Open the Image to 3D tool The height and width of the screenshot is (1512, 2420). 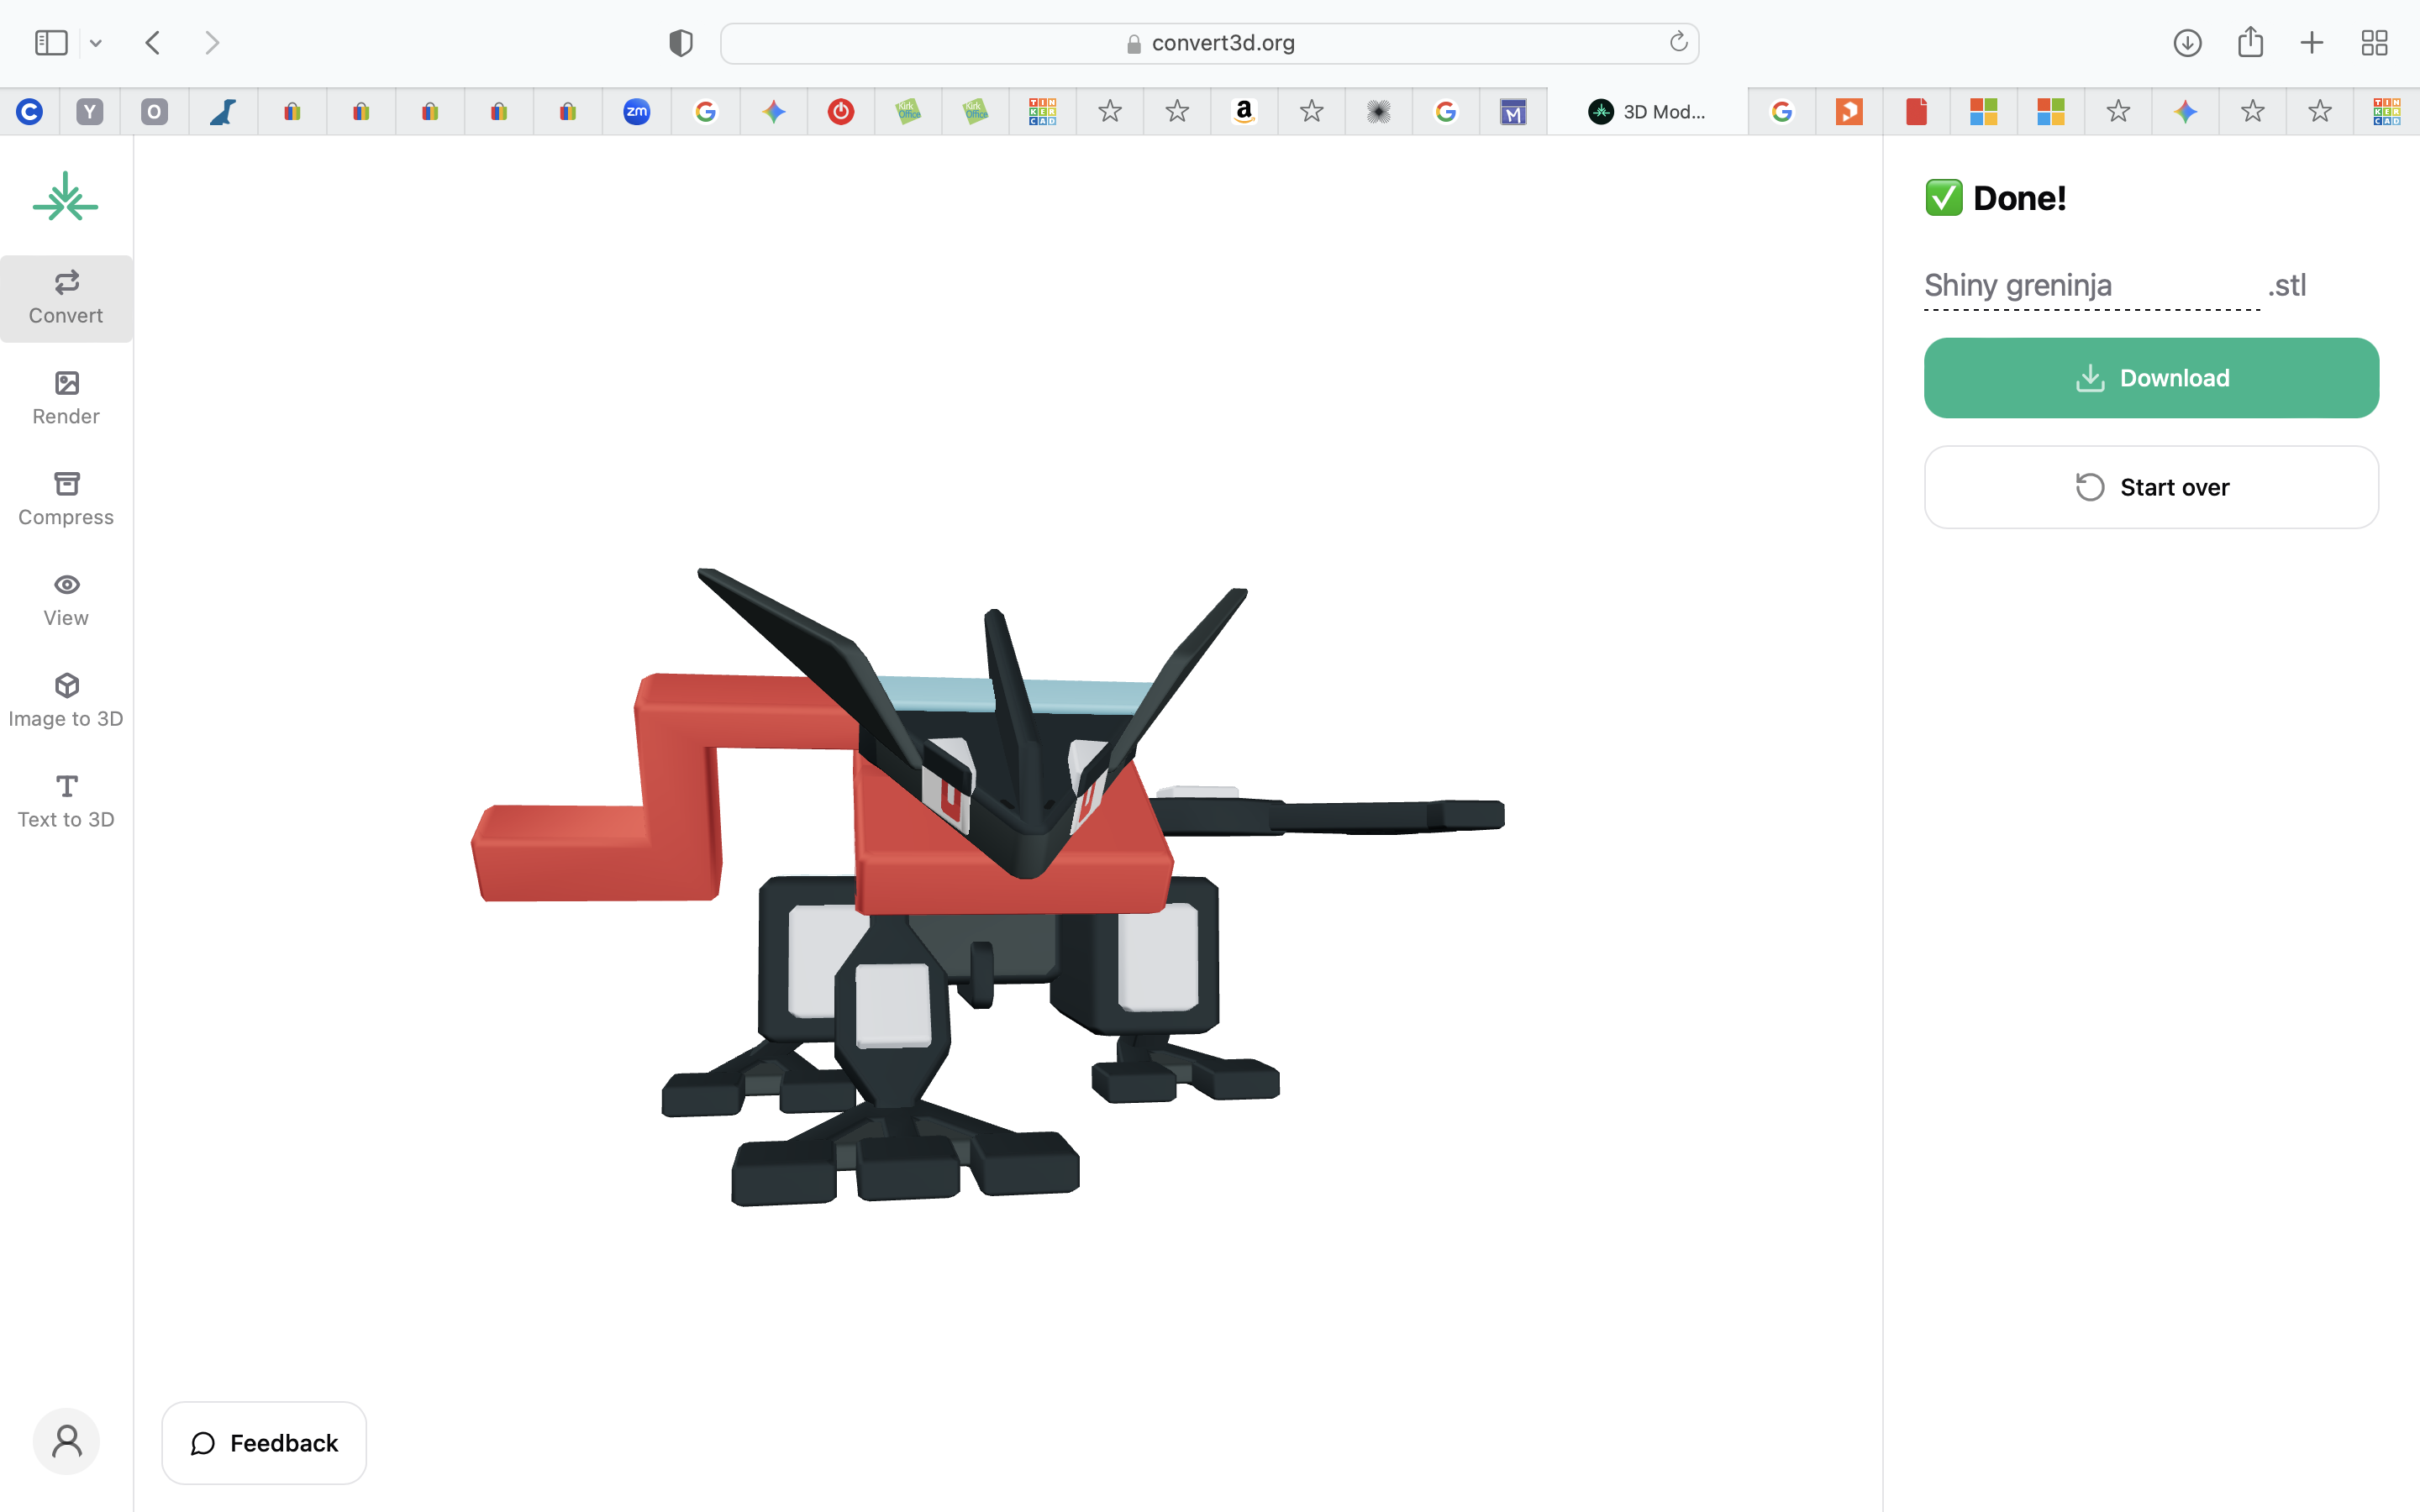click(x=66, y=702)
